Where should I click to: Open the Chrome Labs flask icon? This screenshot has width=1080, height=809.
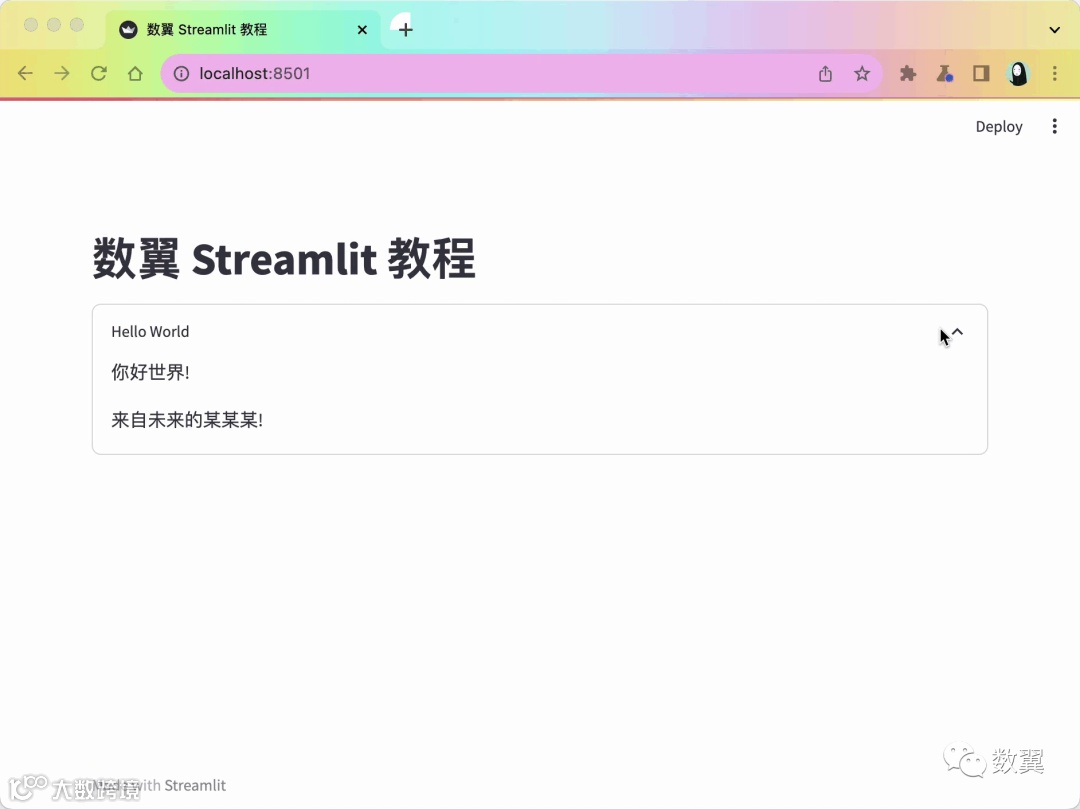(944, 74)
